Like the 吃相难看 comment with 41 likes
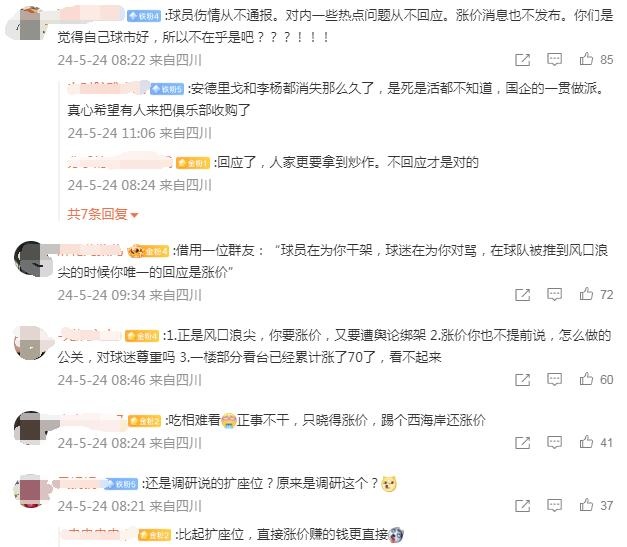The width and height of the screenshot is (627, 547). tap(586, 442)
